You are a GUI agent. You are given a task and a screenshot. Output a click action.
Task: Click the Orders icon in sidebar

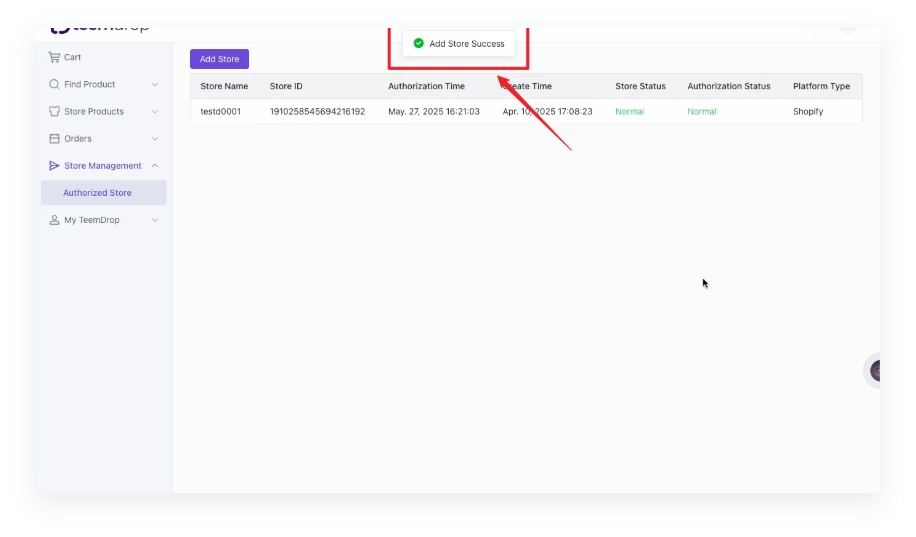pos(54,138)
